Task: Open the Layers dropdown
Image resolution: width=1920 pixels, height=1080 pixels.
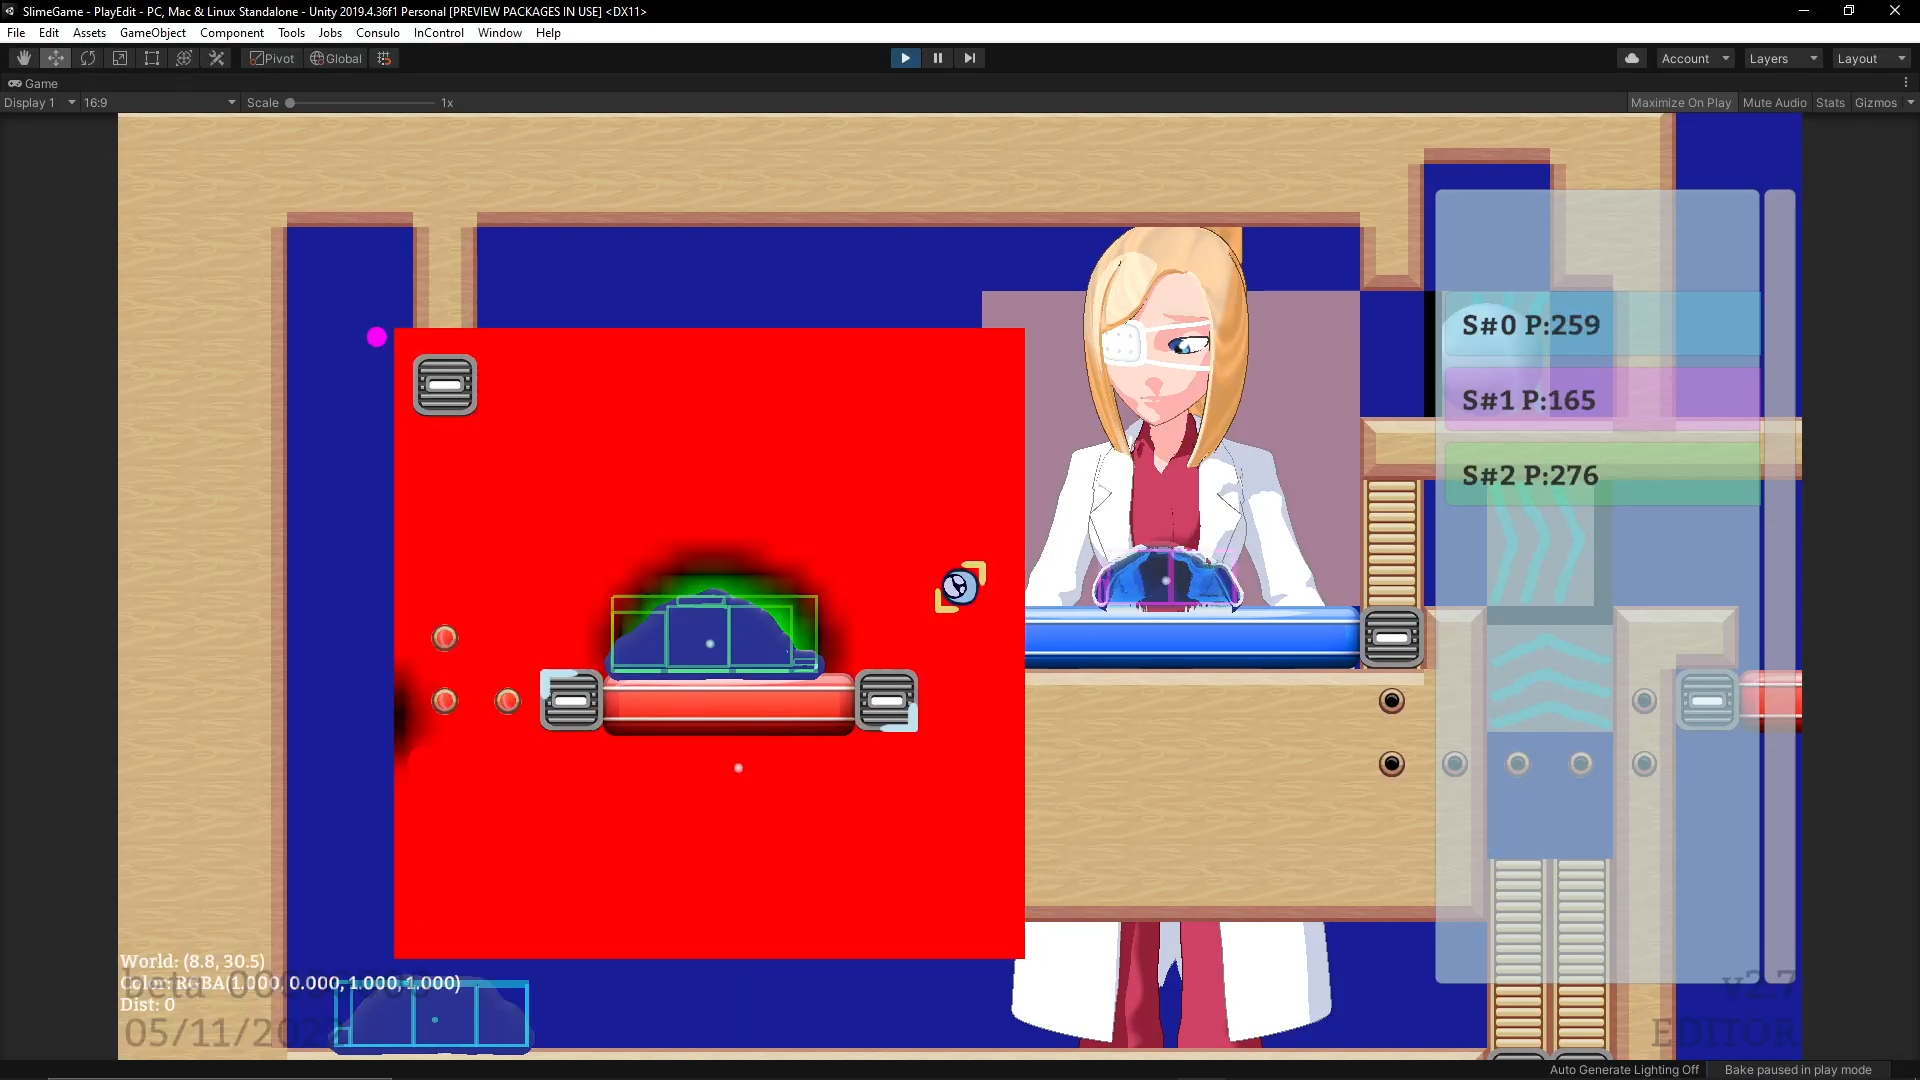Action: point(1783,58)
